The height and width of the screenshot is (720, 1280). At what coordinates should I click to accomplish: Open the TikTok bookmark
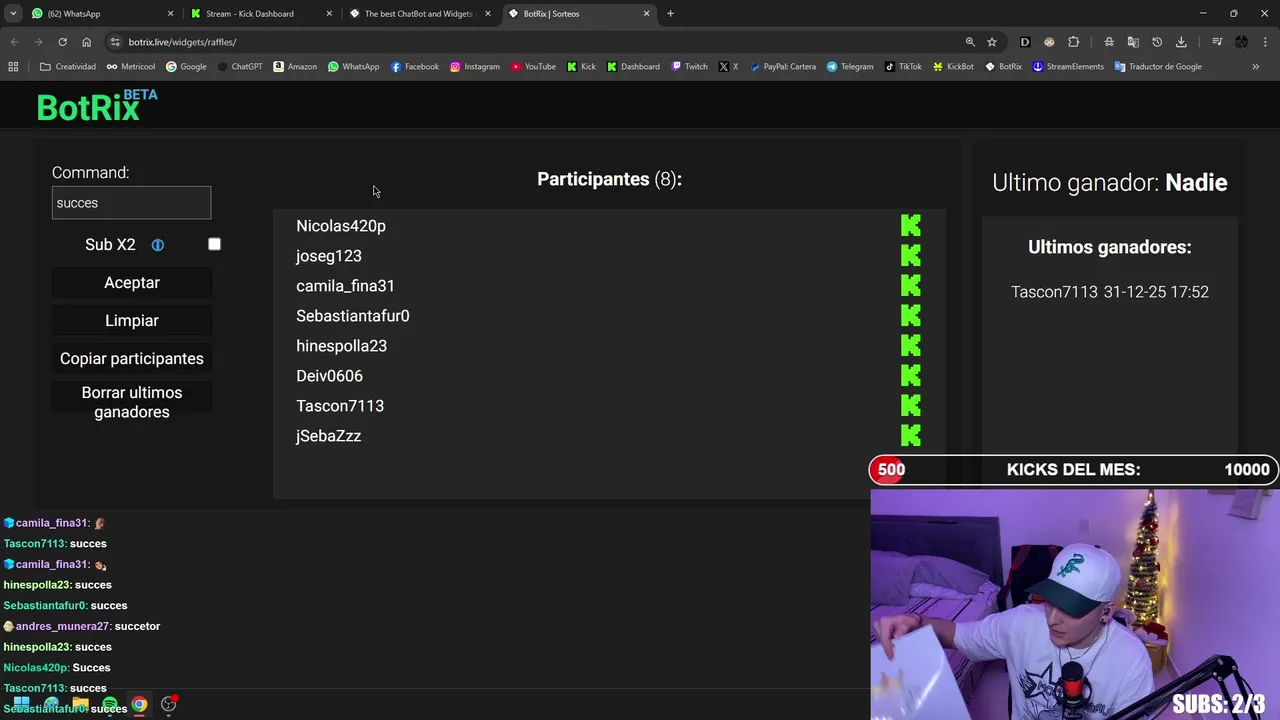[903, 67]
